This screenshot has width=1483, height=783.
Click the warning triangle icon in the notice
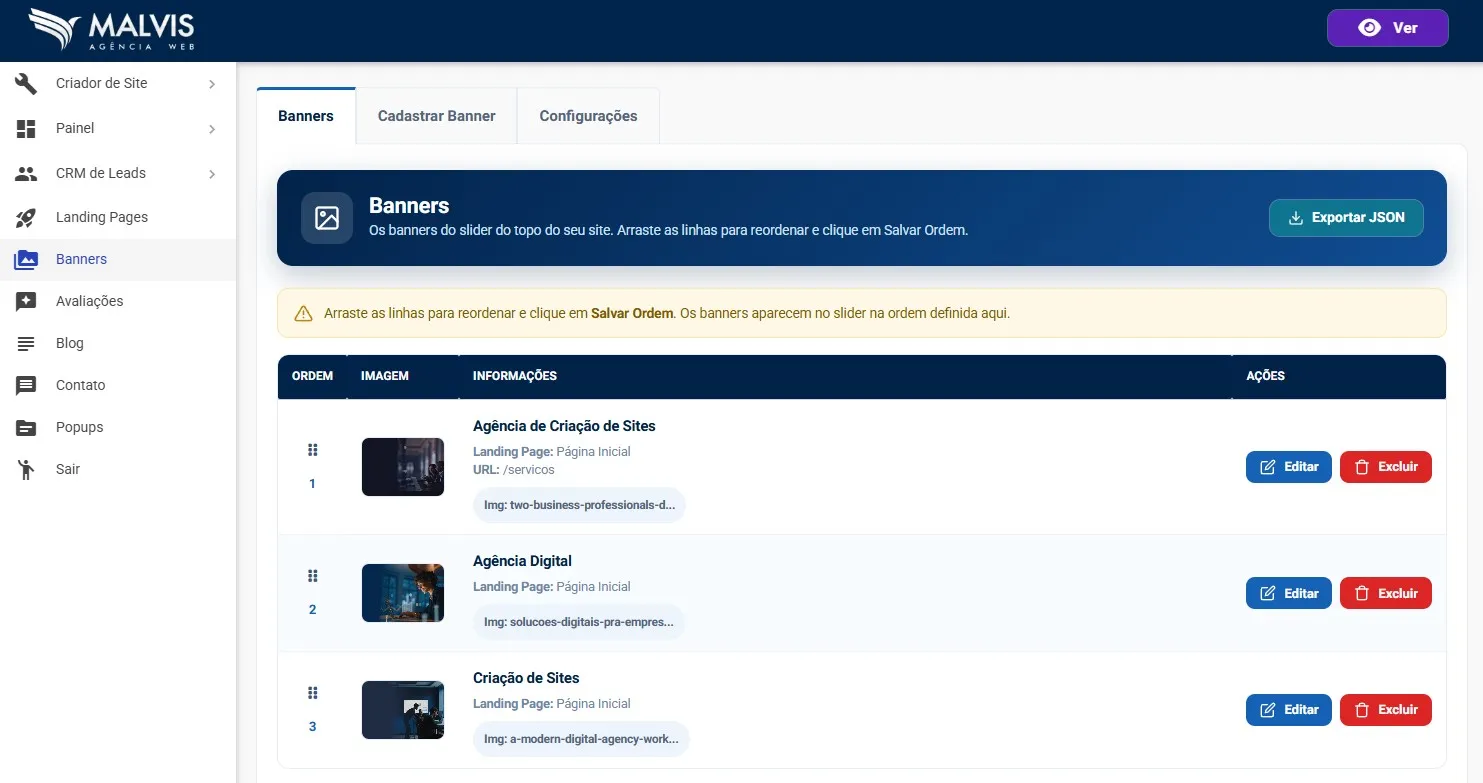point(304,313)
